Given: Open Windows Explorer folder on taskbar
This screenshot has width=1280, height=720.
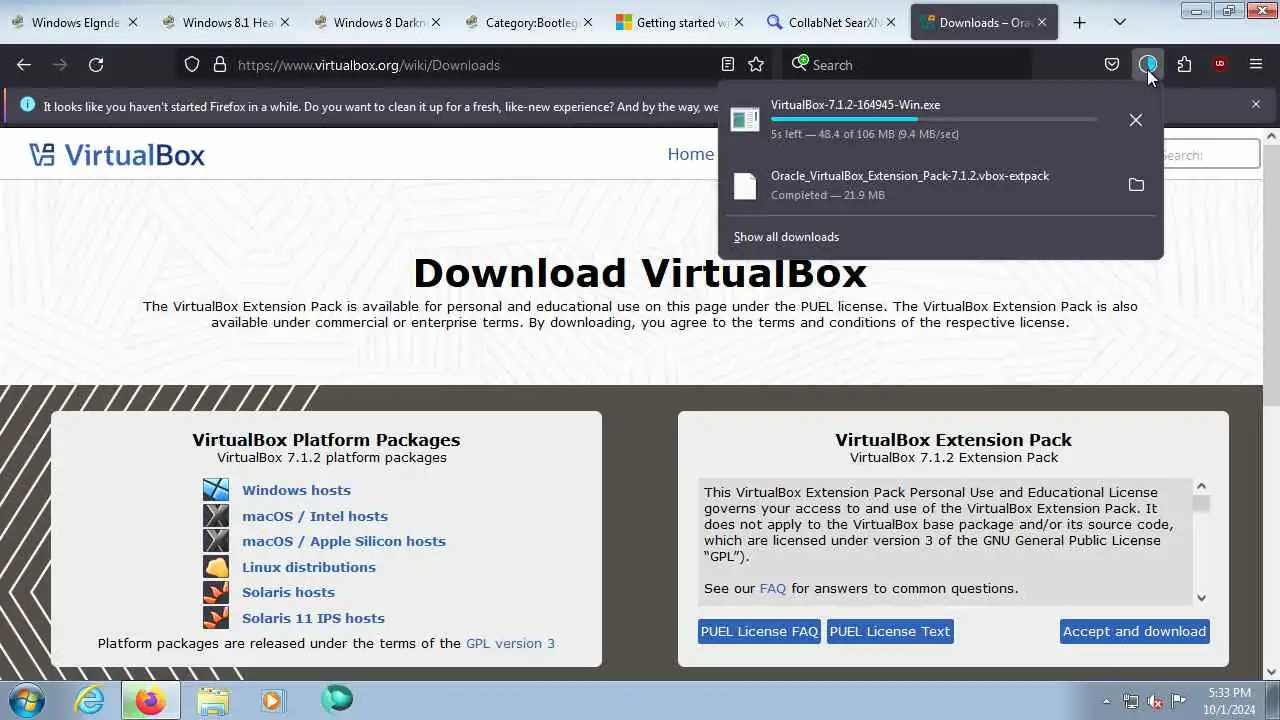Looking at the screenshot, I should 212,700.
